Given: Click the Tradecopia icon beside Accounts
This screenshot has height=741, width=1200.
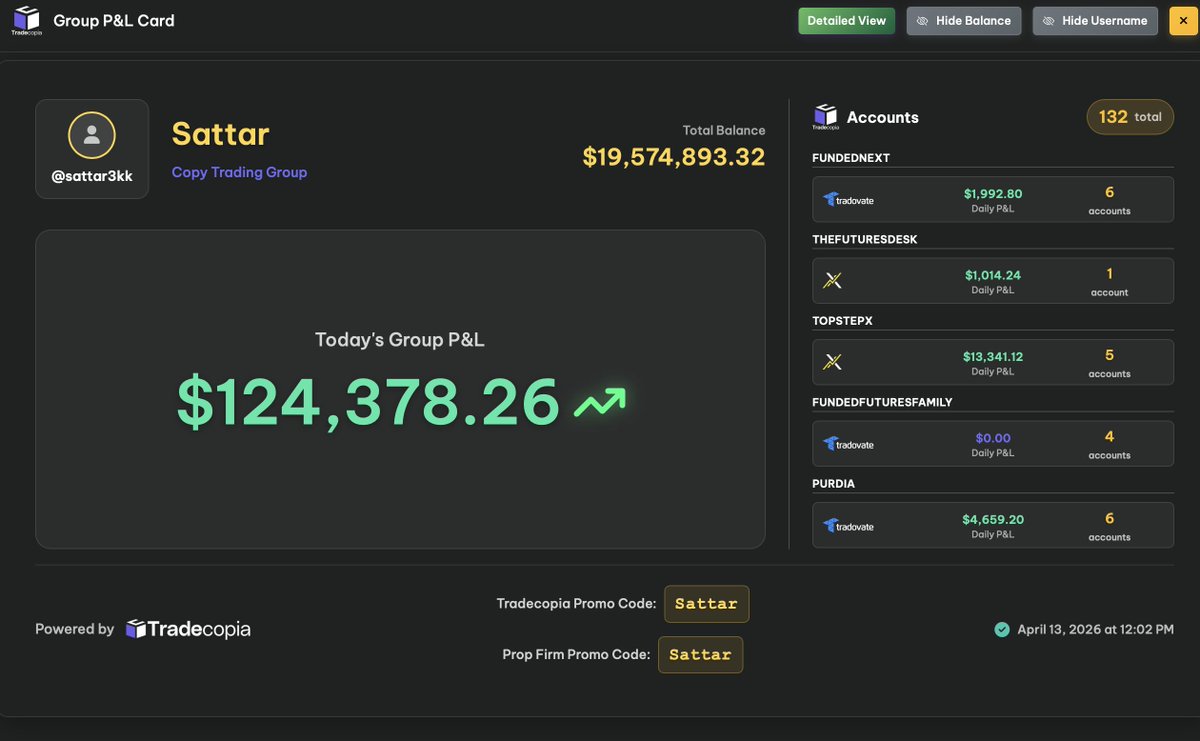Looking at the screenshot, I should click(825, 117).
